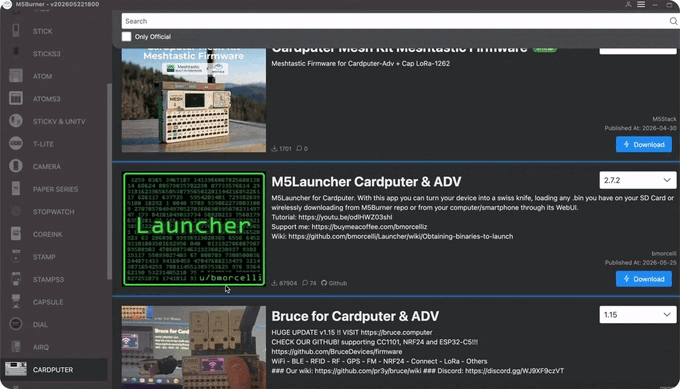
Task: Click M5Launcher comments icon showing 74
Action: tap(305, 283)
